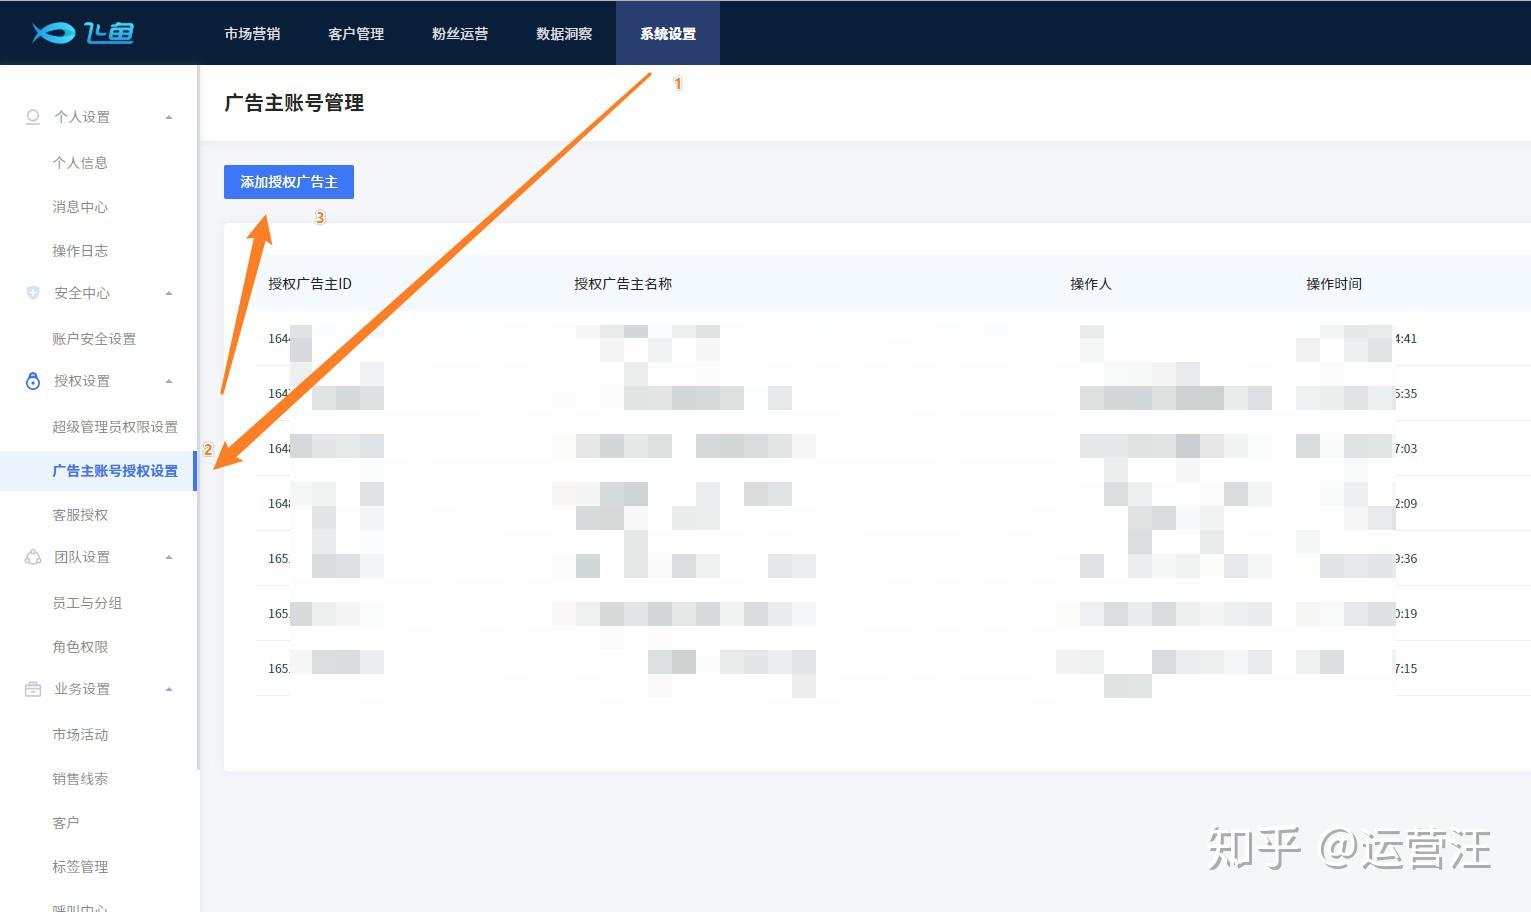Collapse the 个人设置 section arrow
Image resolution: width=1531 pixels, height=912 pixels.
click(x=169, y=117)
